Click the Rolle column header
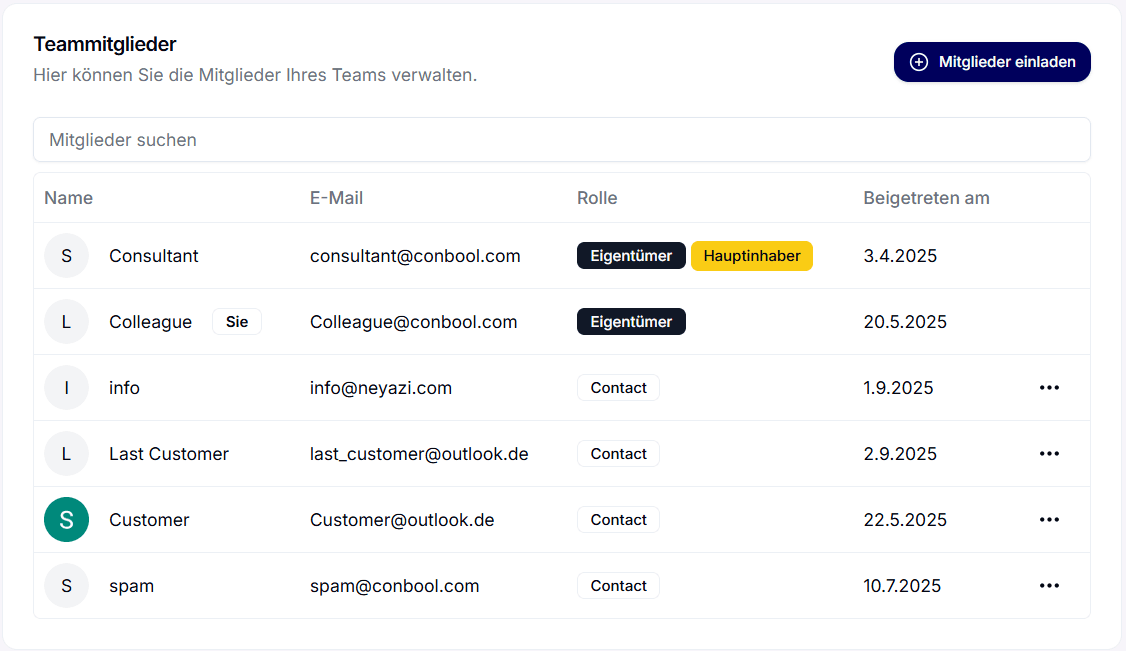Image resolution: width=1126 pixels, height=651 pixels. [597, 198]
